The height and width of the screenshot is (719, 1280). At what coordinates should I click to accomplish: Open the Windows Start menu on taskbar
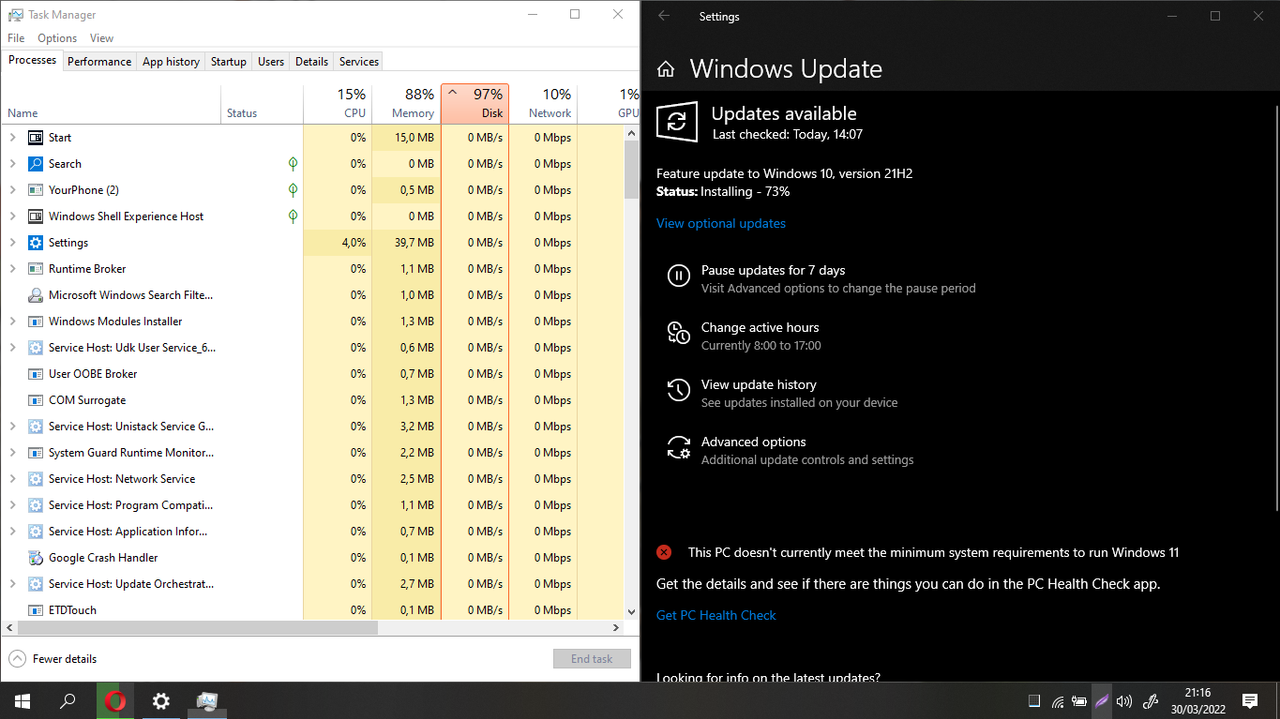(22, 701)
